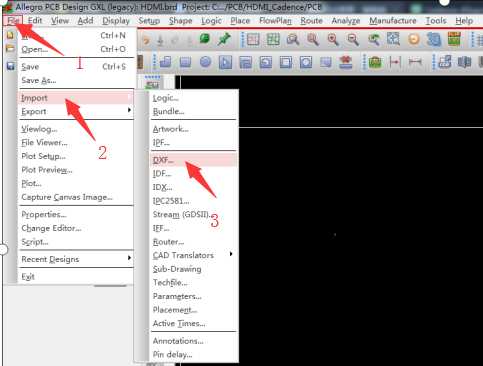The height and width of the screenshot is (366, 483).
Task: Select IDF... import option
Action: [193, 174]
